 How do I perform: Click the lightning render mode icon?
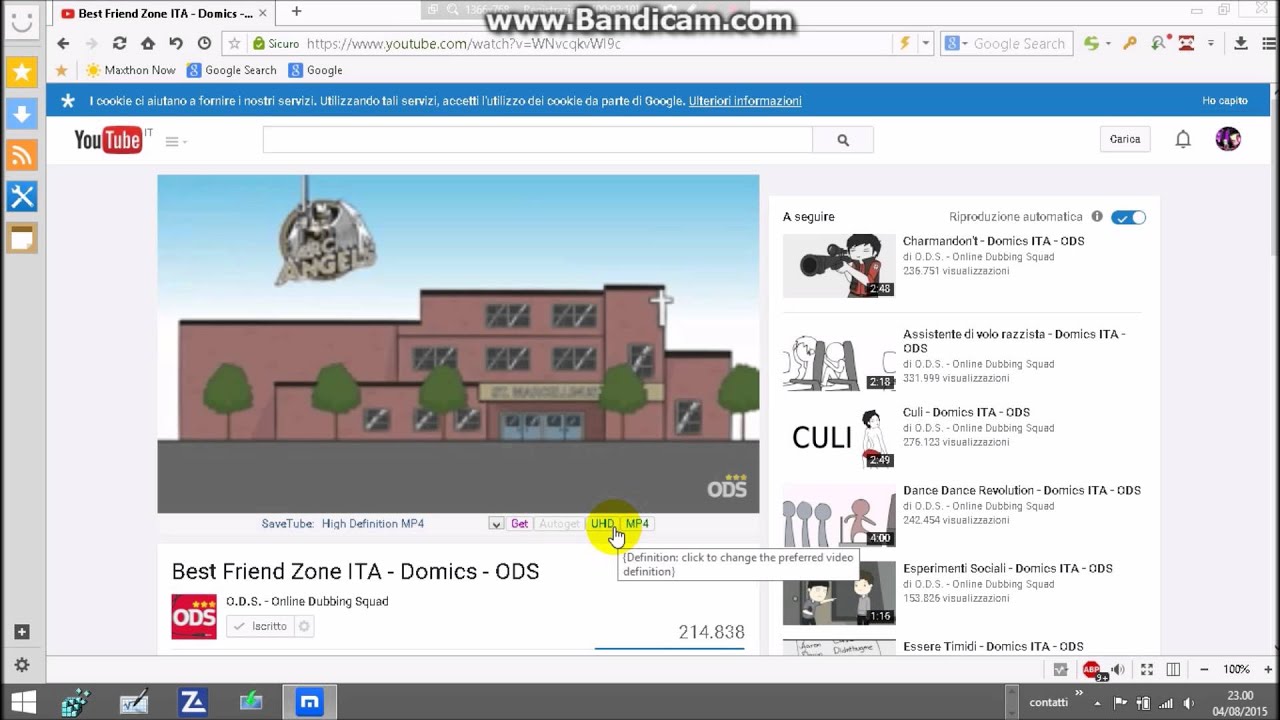click(905, 43)
